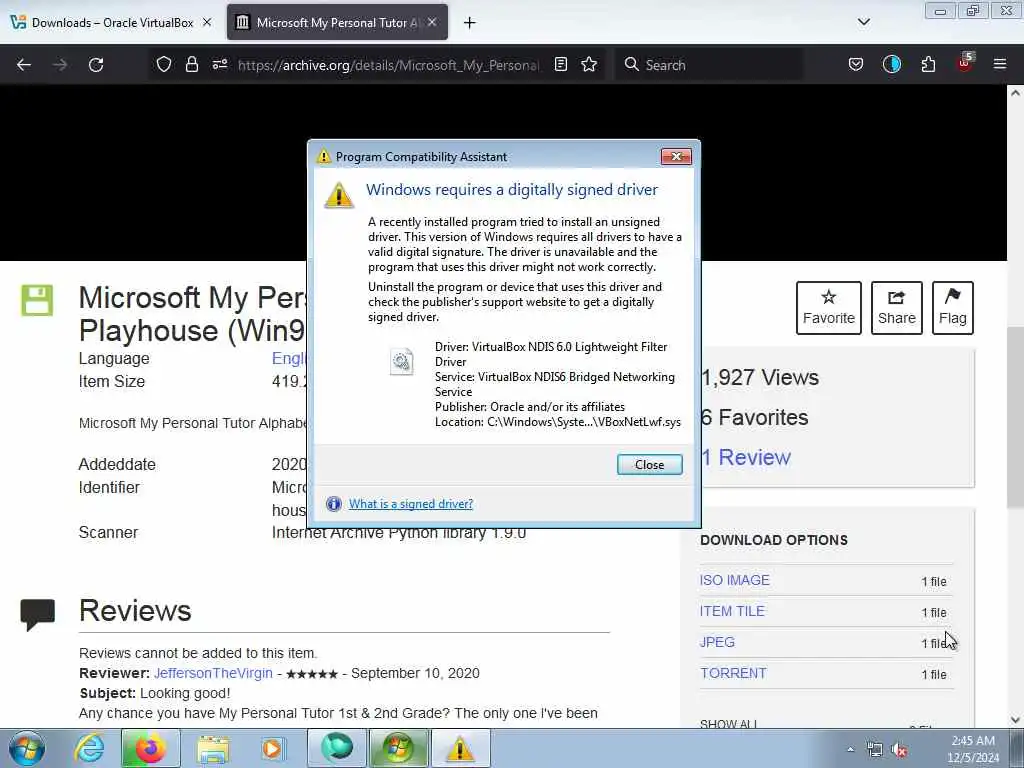Select the warning triangle taskbar item
The height and width of the screenshot is (768, 1024).
pyautogui.click(x=460, y=748)
